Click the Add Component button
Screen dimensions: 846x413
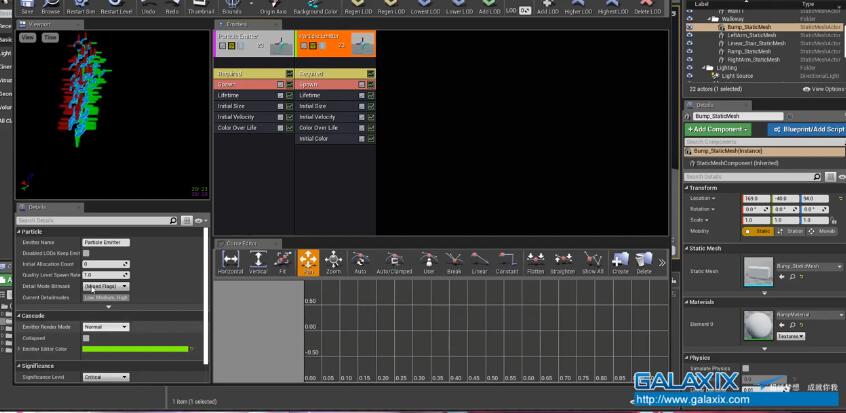pyautogui.click(x=717, y=130)
